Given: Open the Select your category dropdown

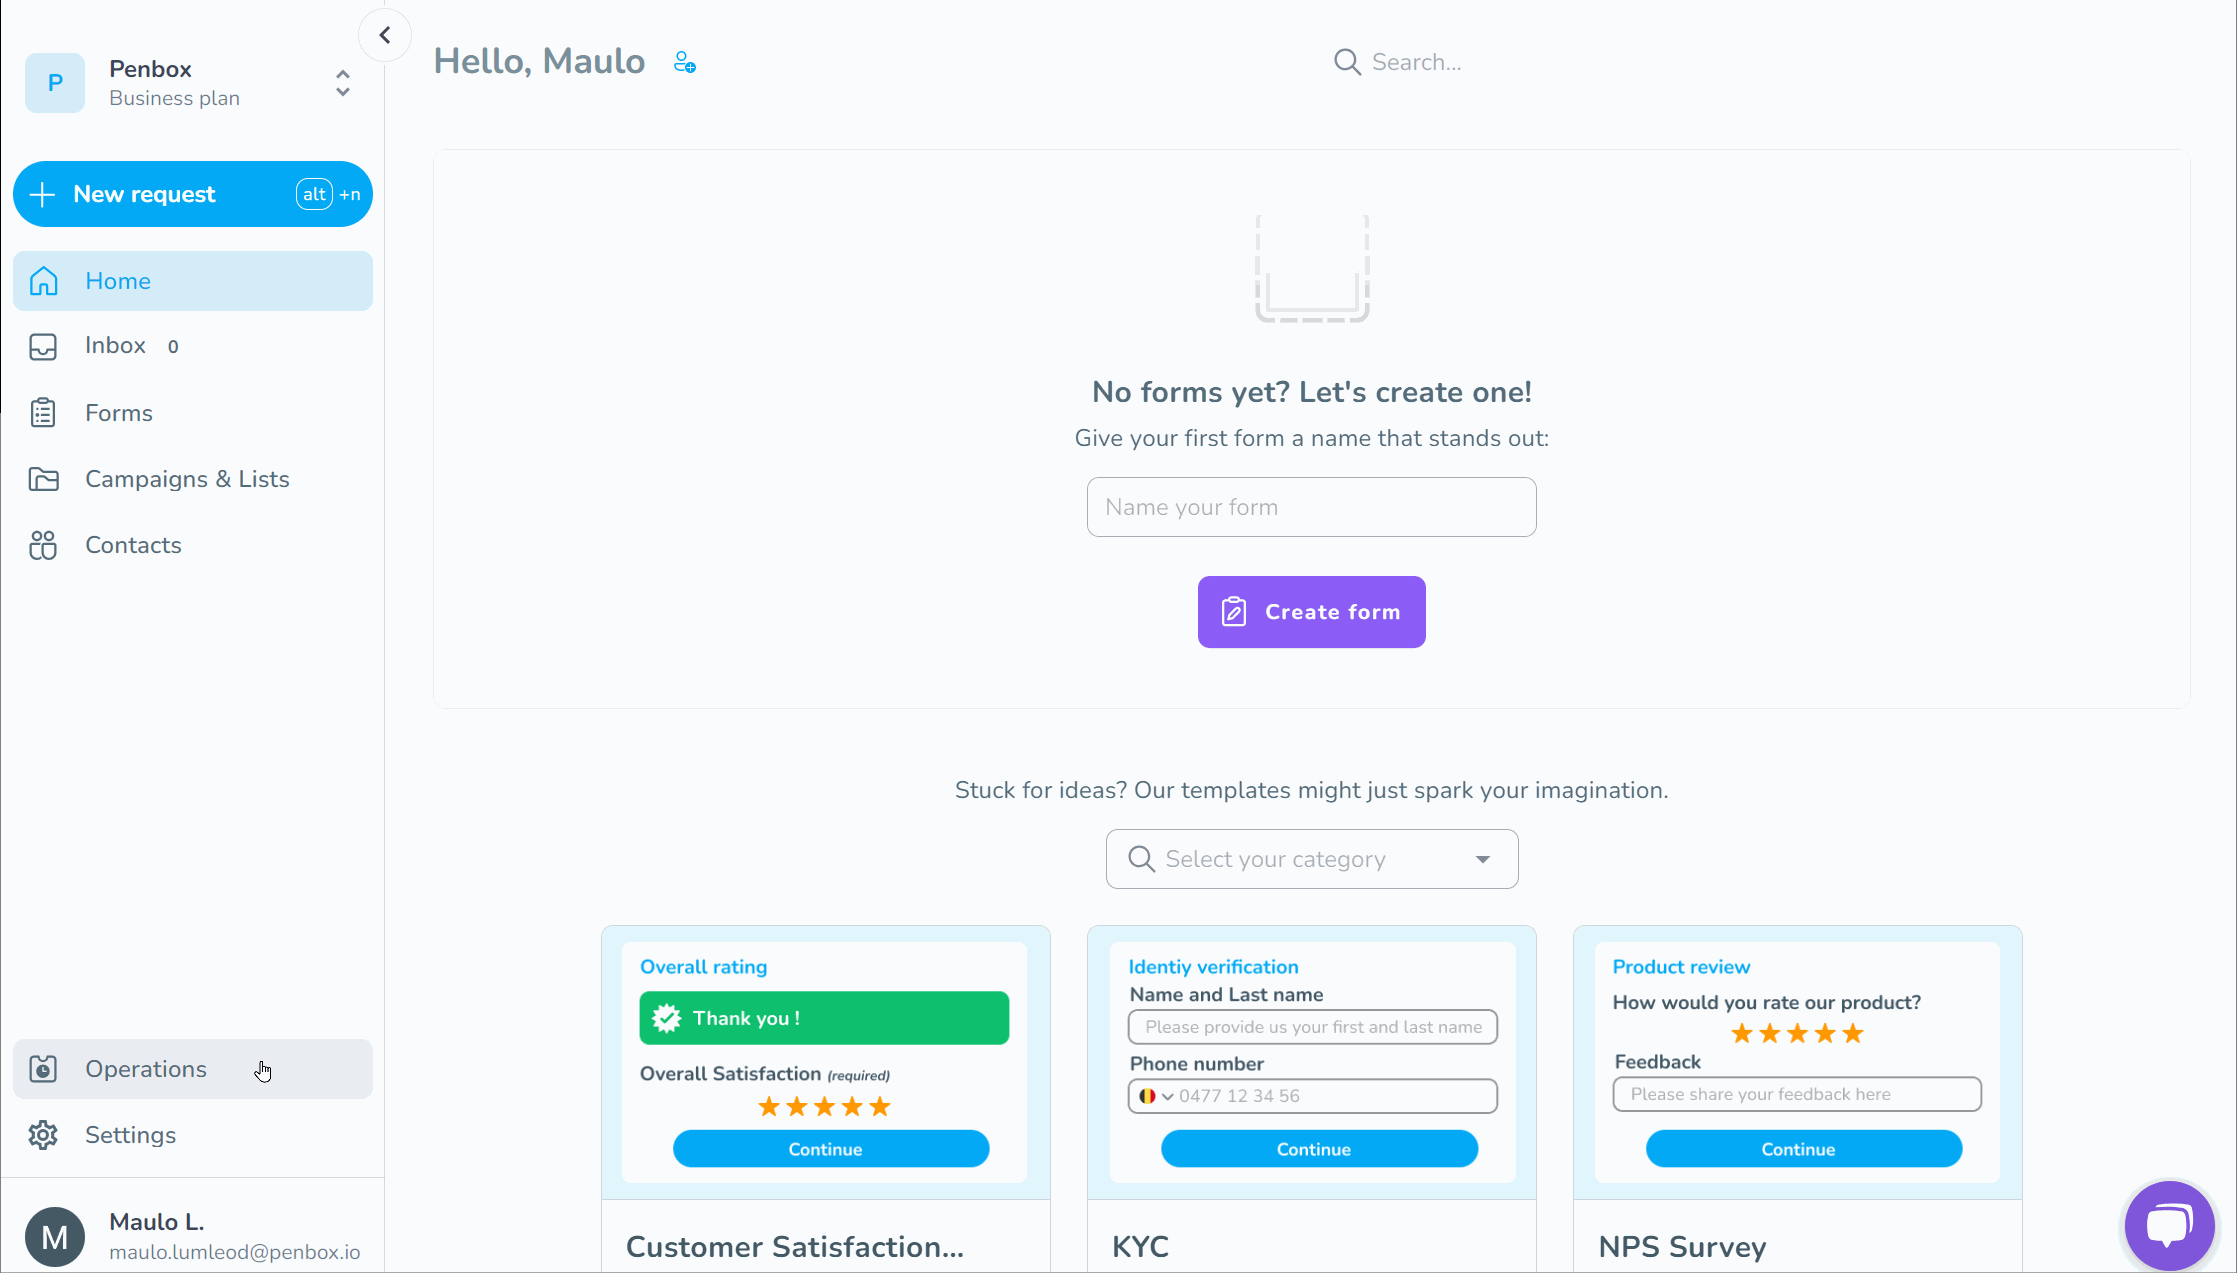Looking at the screenshot, I should point(1312,858).
